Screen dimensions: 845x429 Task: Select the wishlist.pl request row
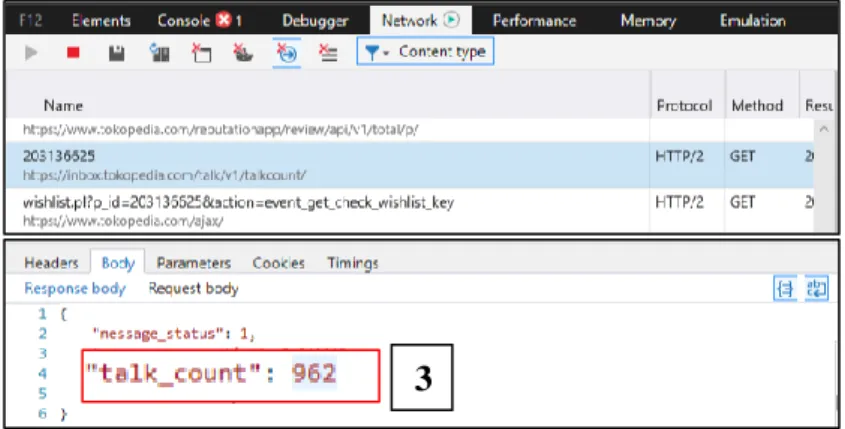[x=408, y=211]
